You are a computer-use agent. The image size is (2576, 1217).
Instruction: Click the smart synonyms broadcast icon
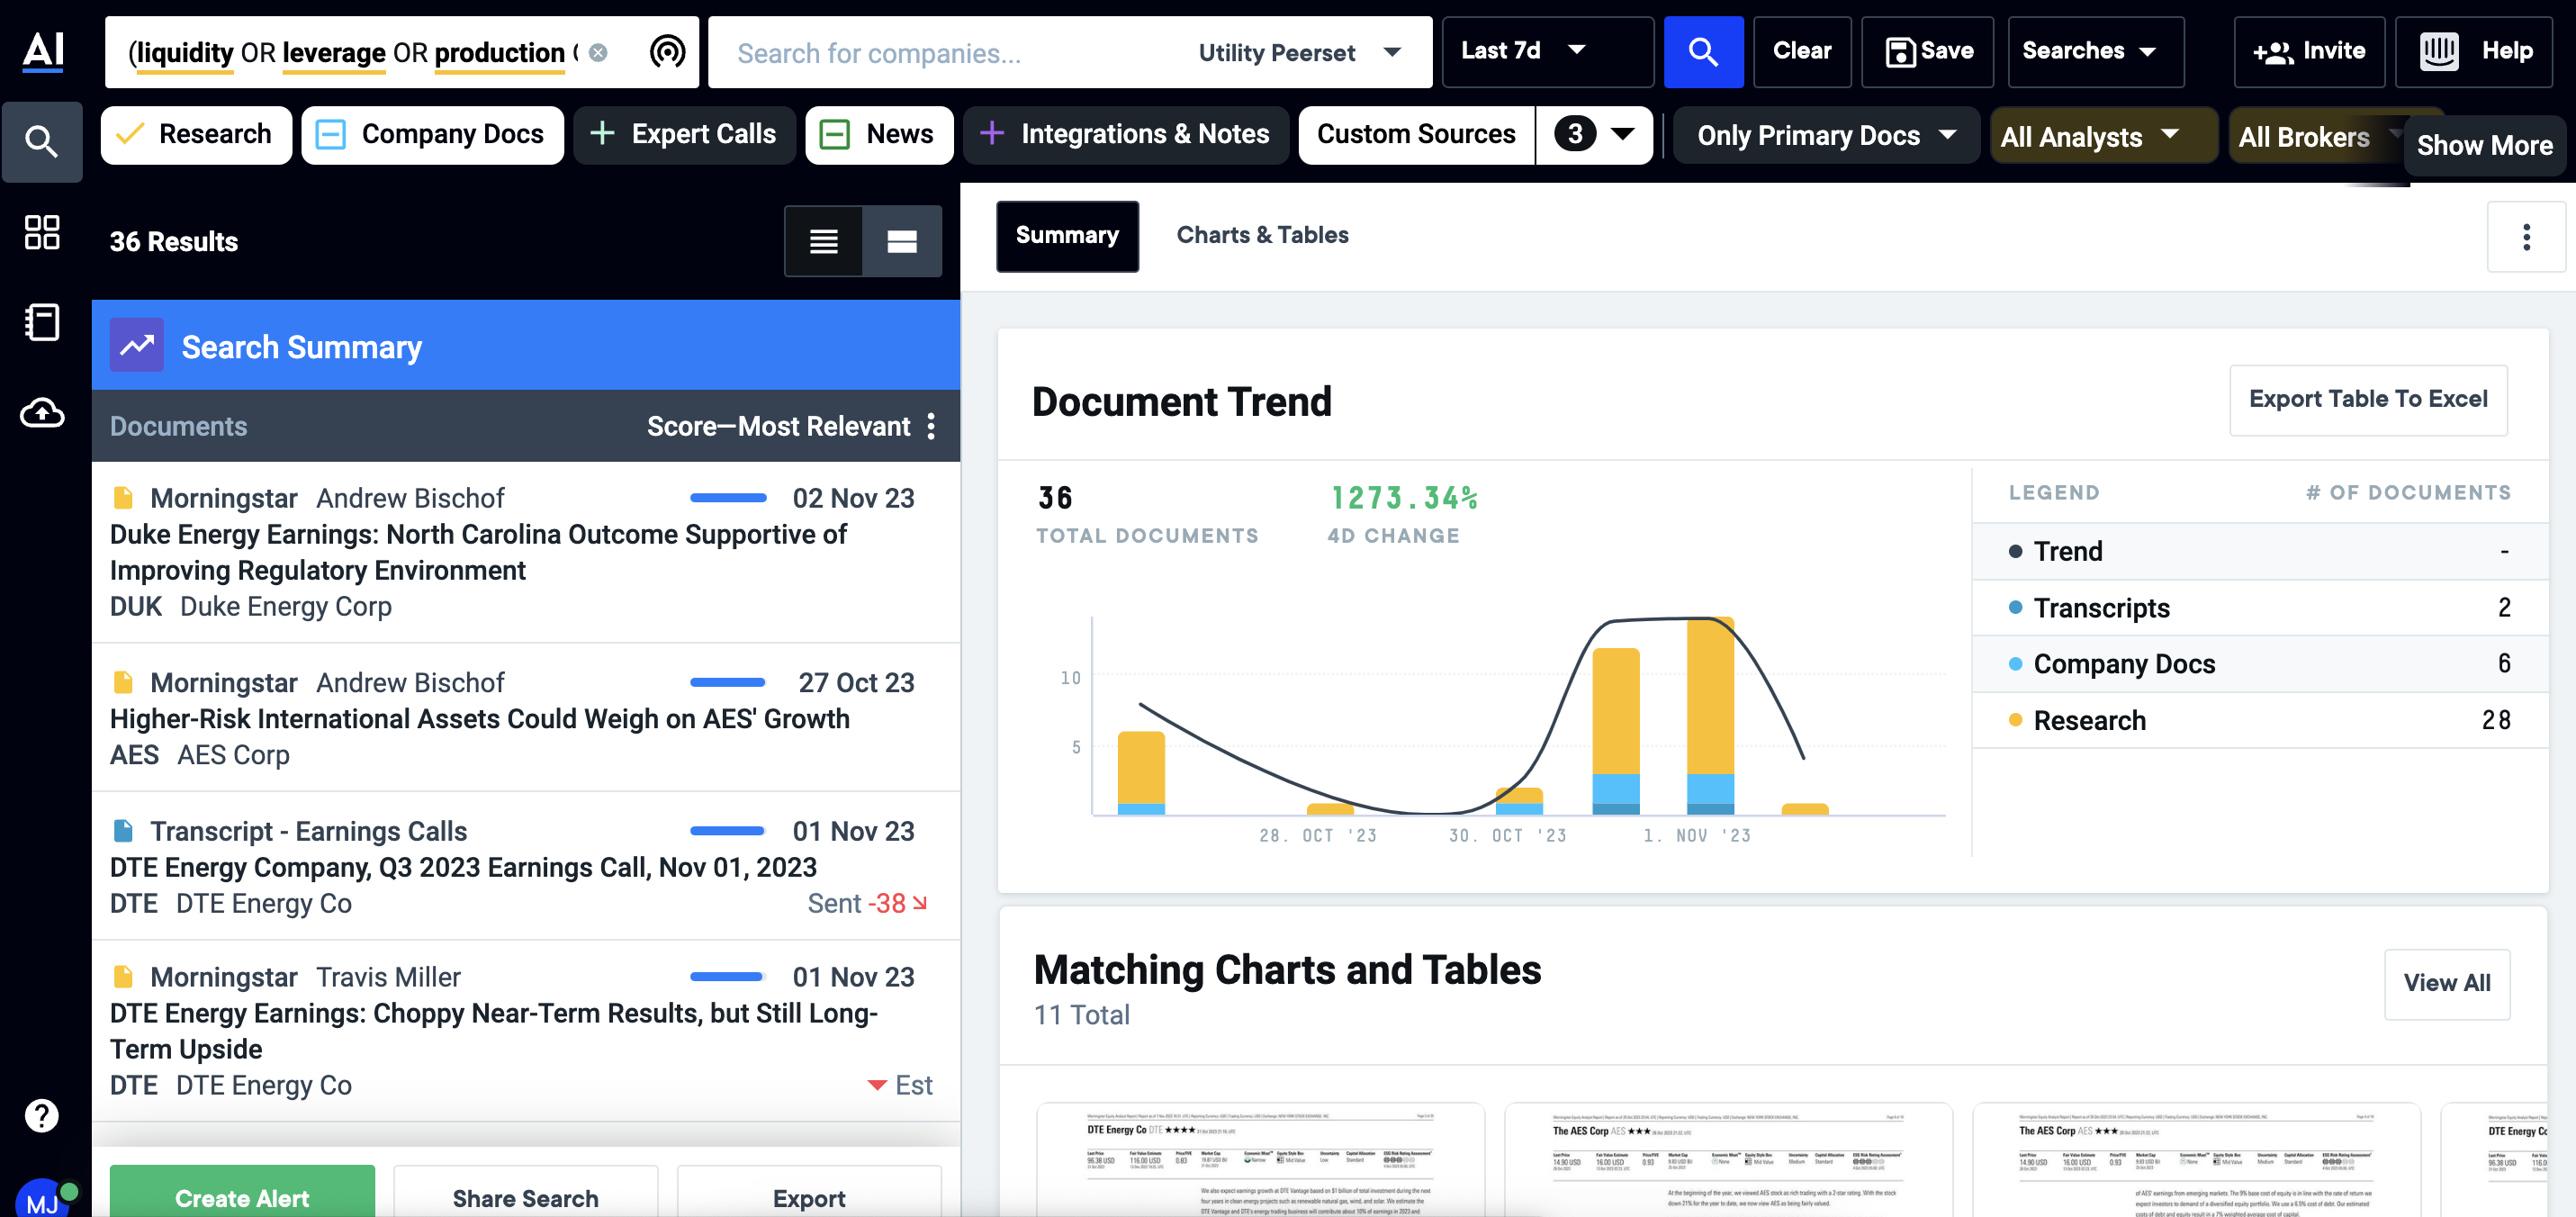pos(667,51)
